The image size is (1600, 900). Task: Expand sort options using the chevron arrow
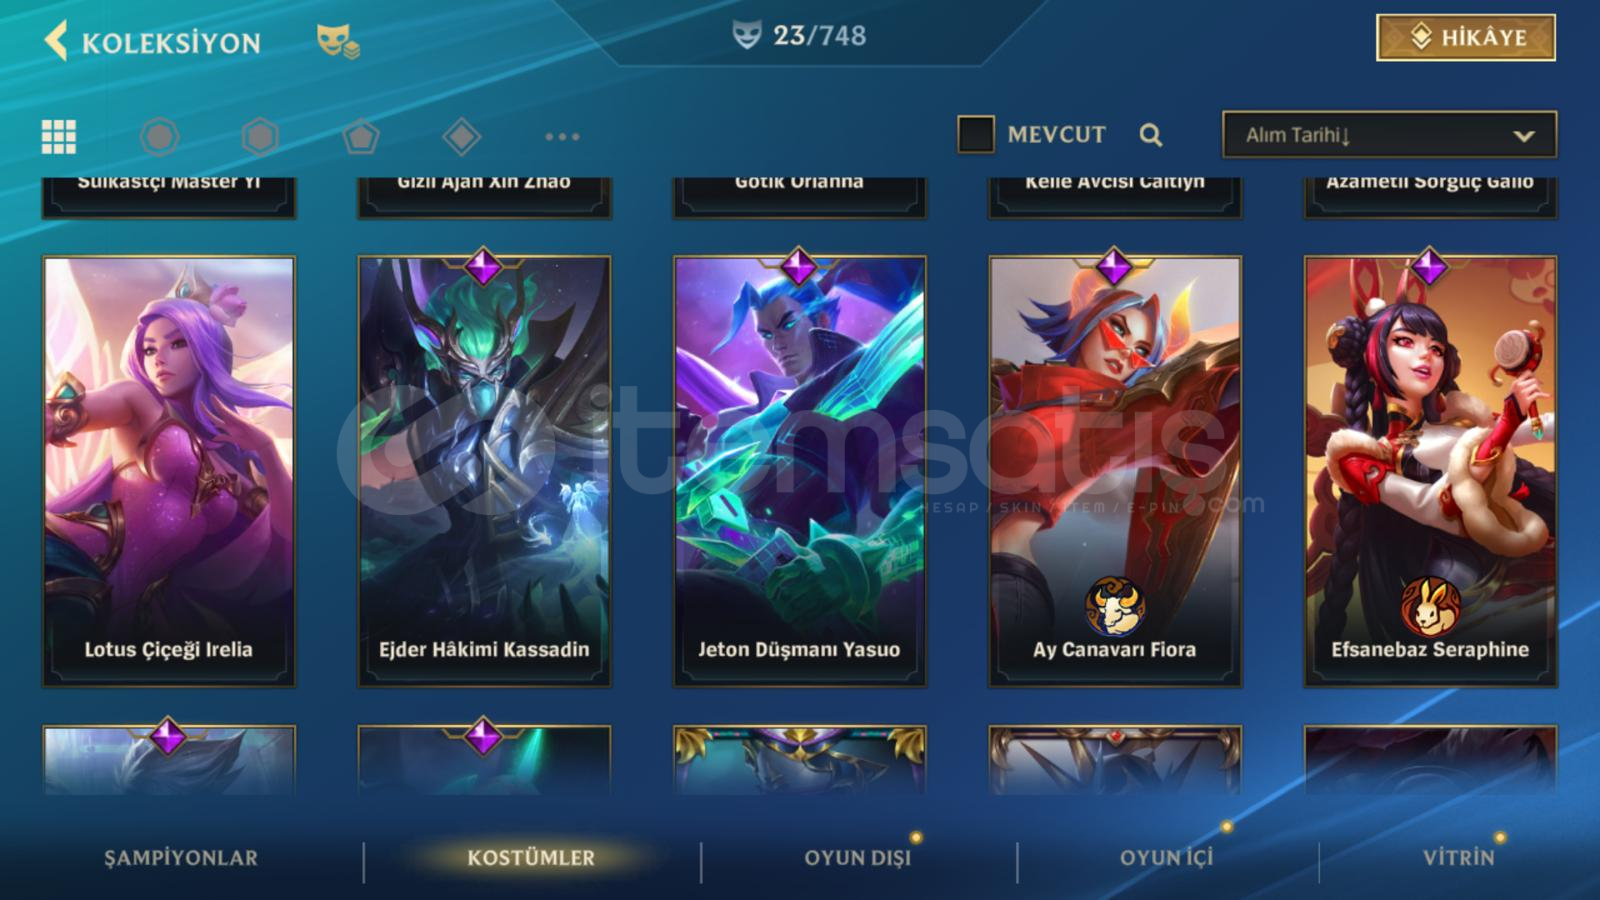tap(1524, 136)
